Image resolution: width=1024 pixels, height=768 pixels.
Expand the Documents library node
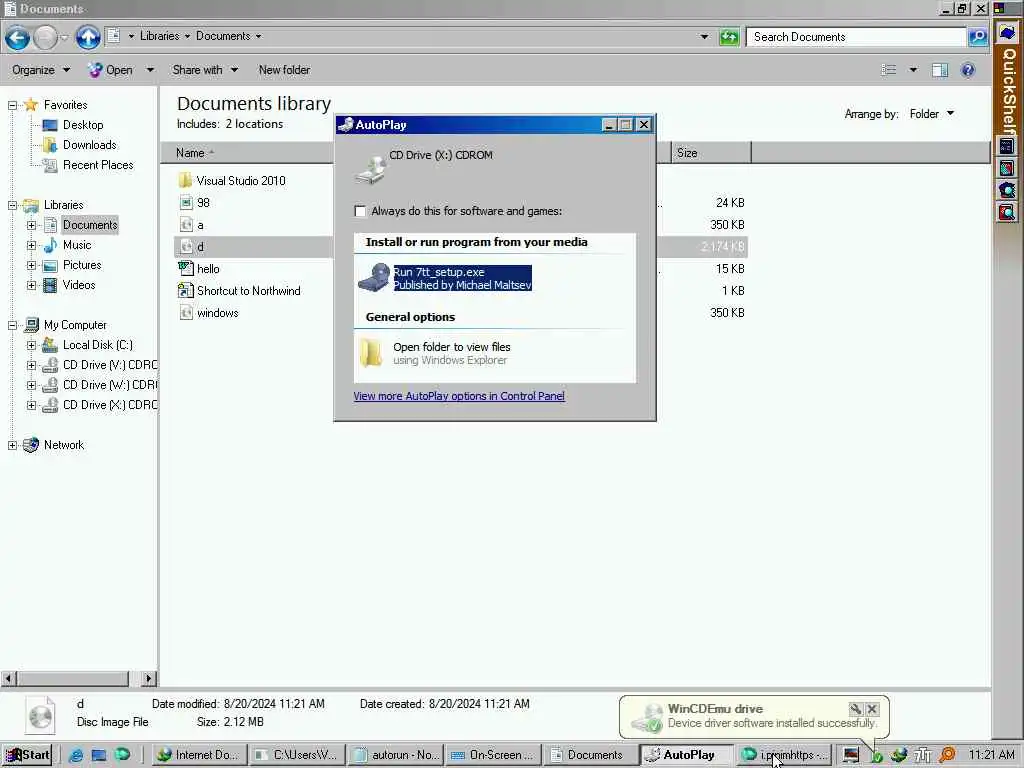coord(31,225)
